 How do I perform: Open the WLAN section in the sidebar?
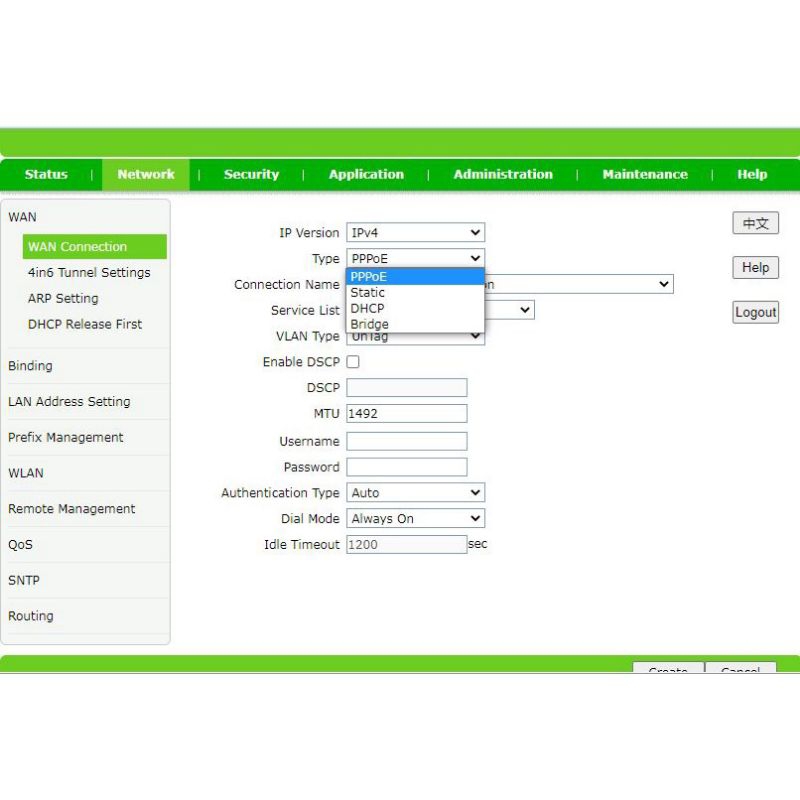26,473
